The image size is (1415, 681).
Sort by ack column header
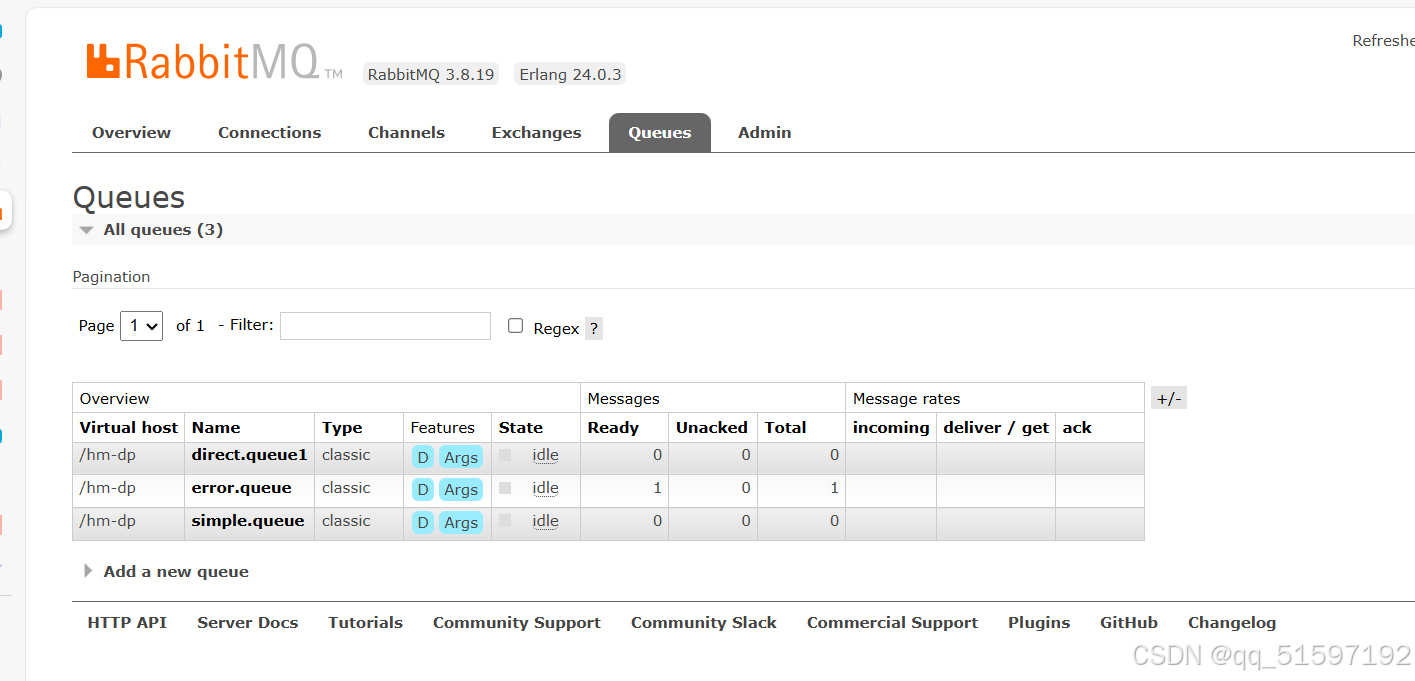pyautogui.click(x=1077, y=427)
